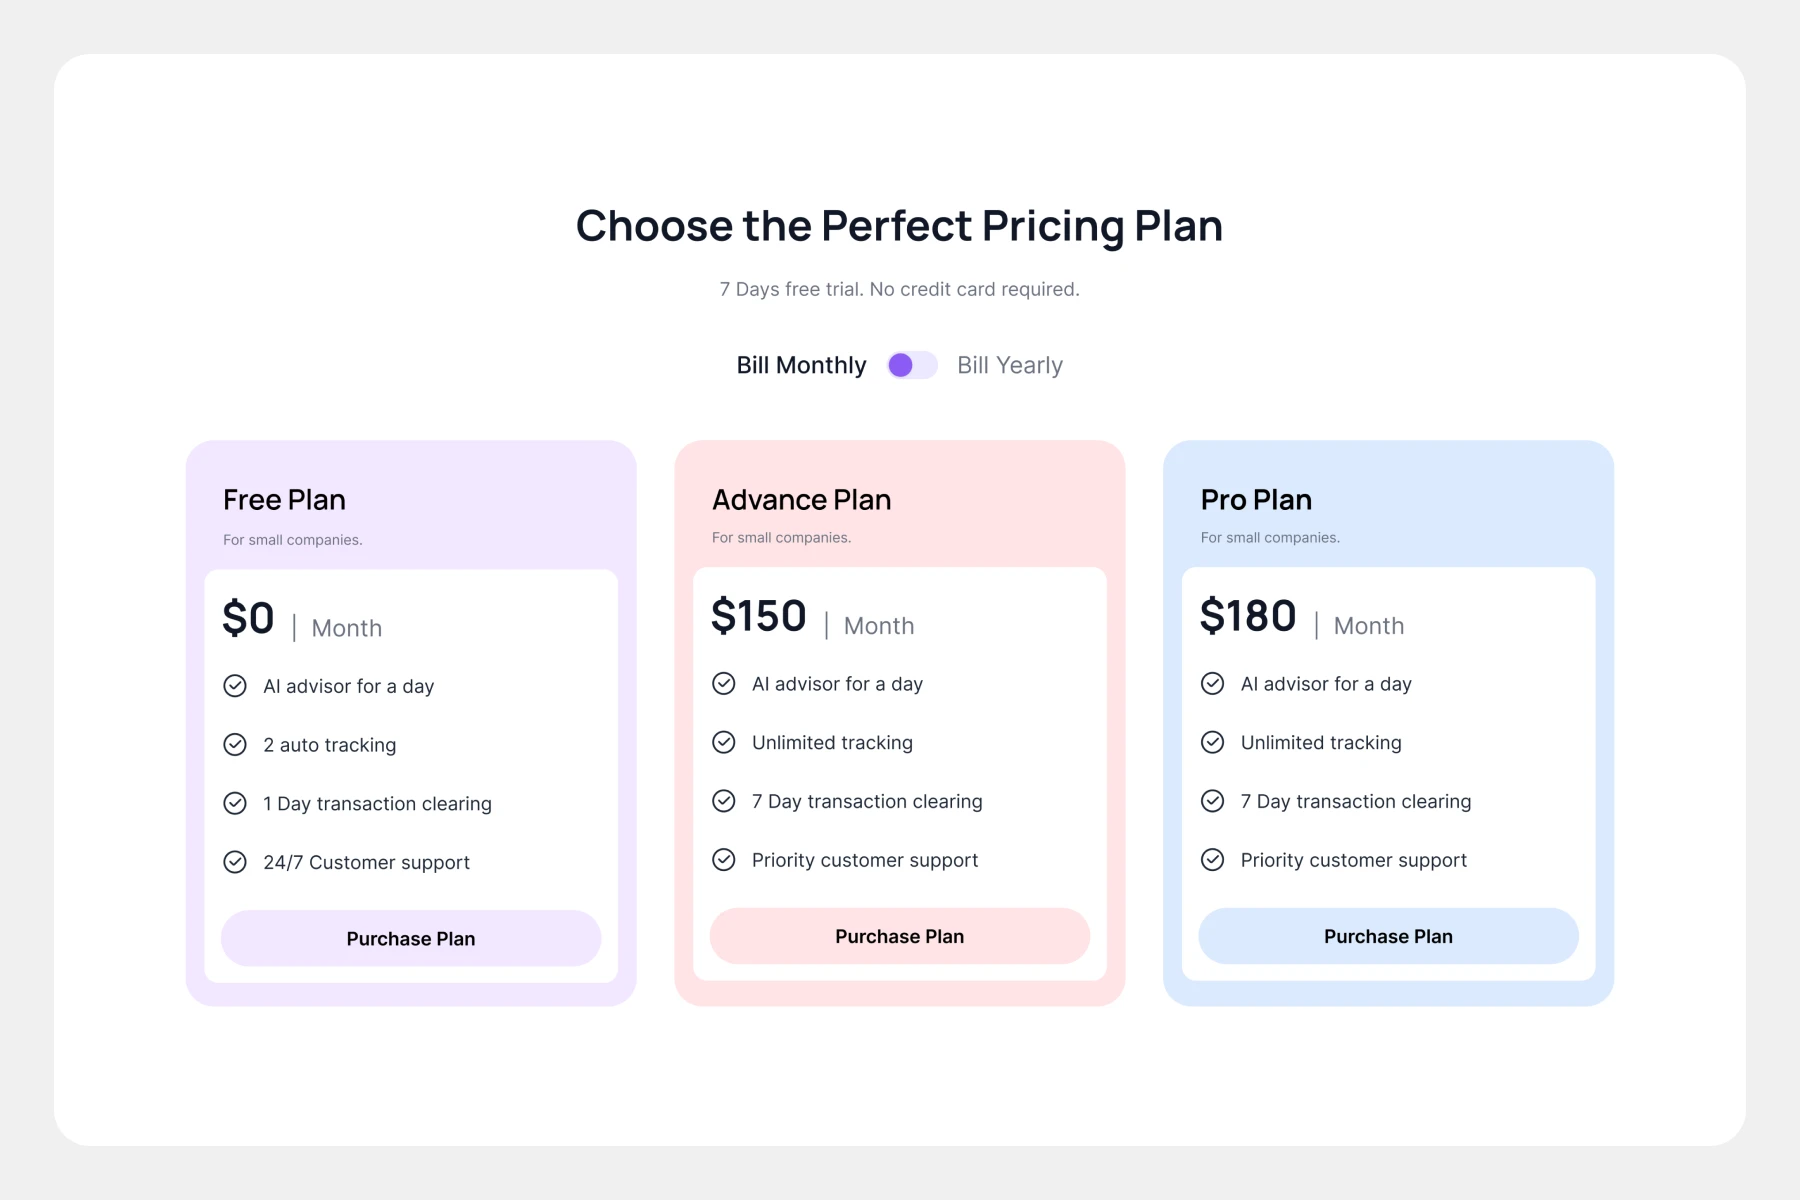Click checkmark icon for Advance Plan Unlimited tracking

point(724,742)
